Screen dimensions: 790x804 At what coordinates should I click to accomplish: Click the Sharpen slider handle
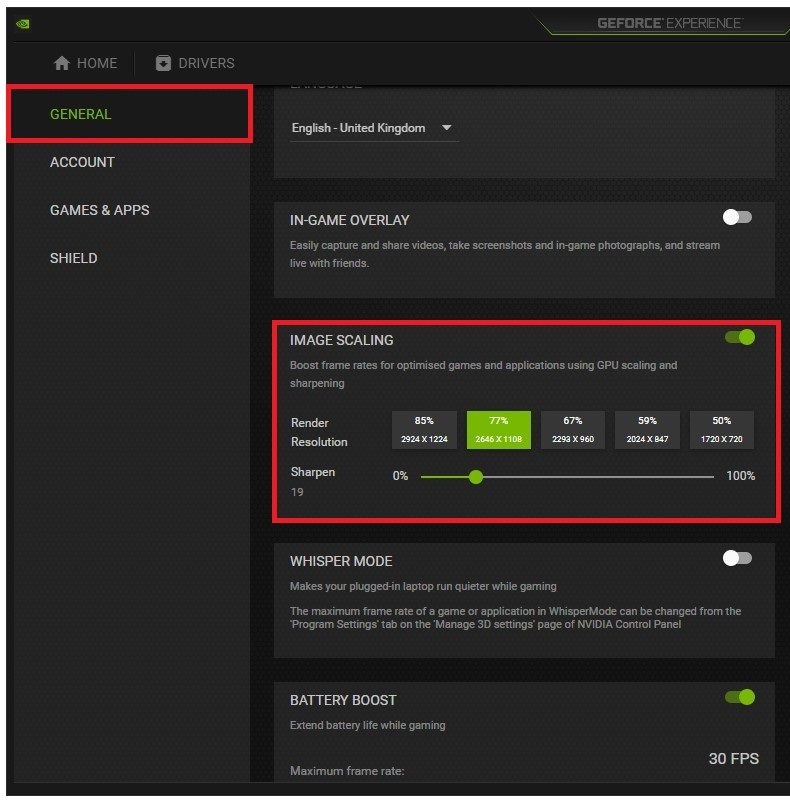point(476,477)
